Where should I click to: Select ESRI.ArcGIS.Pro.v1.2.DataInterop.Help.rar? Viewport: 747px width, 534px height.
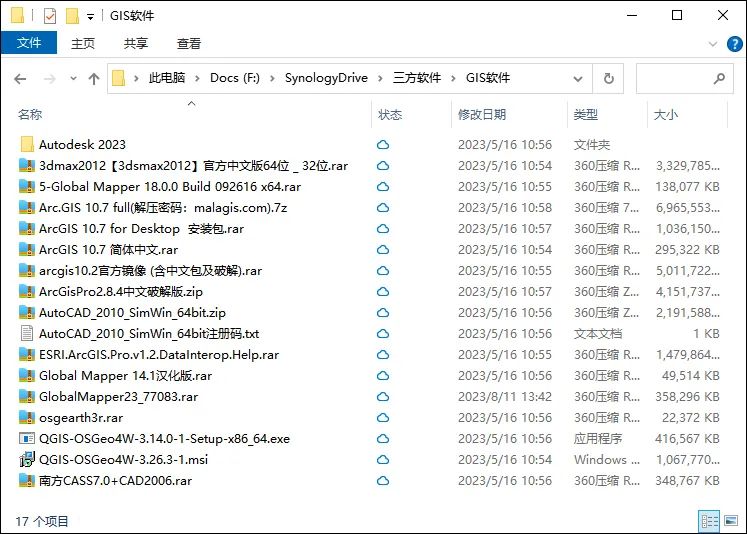159,354
